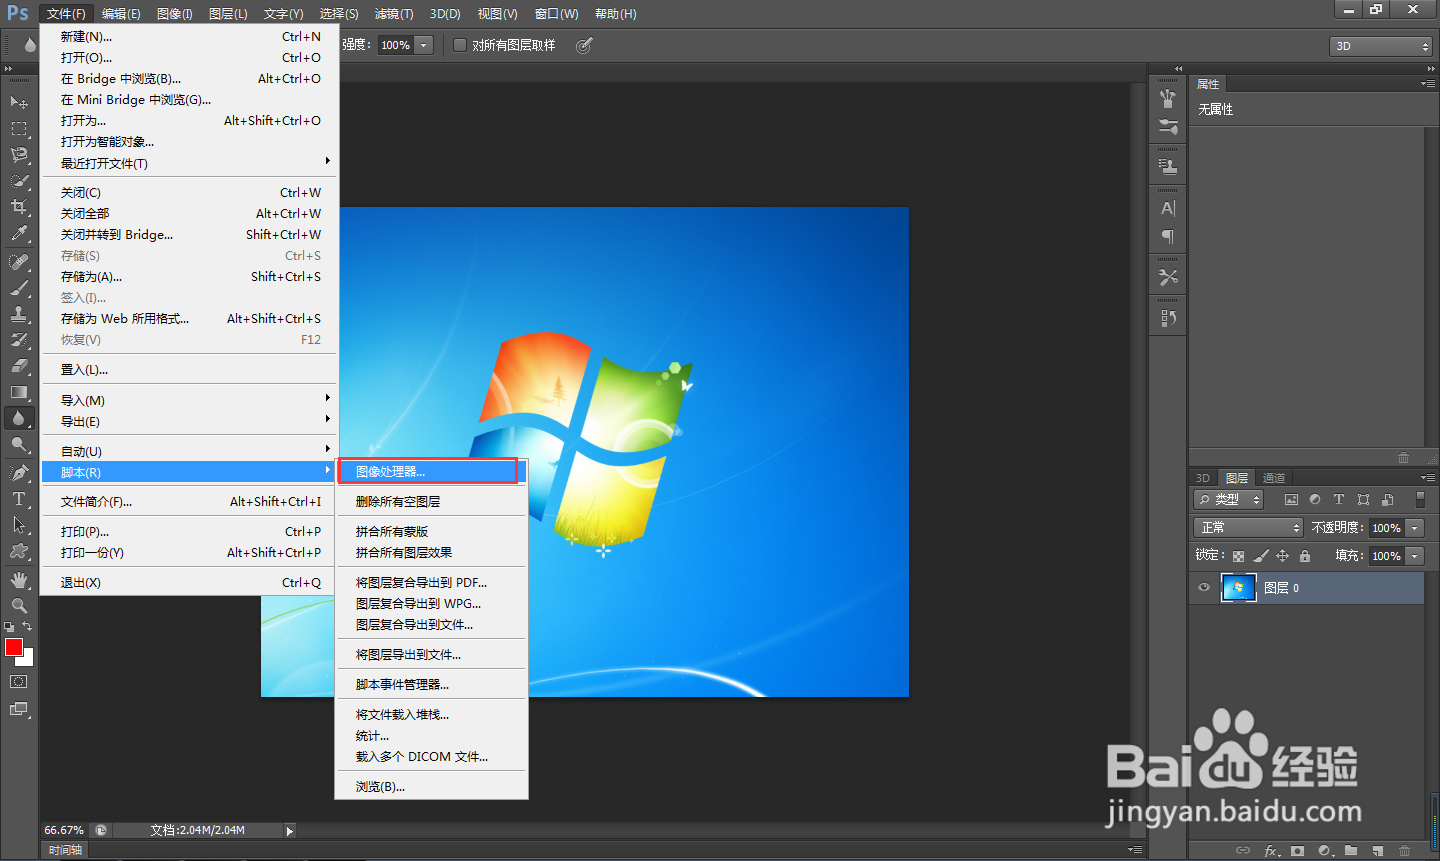1440x861 pixels.
Task: Switch to the 通道 tab
Action: [x=1273, y=478]
